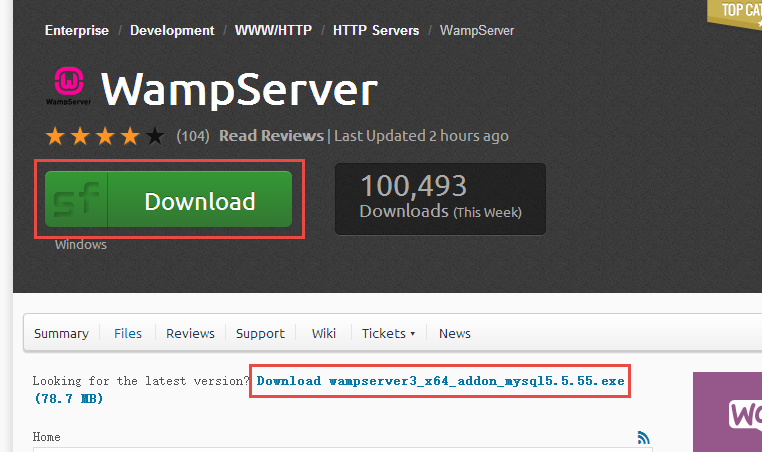This screenshot has height=452, width=762.
Task: Click the WampServer breadcrumb text
Action: coord(477,30)
